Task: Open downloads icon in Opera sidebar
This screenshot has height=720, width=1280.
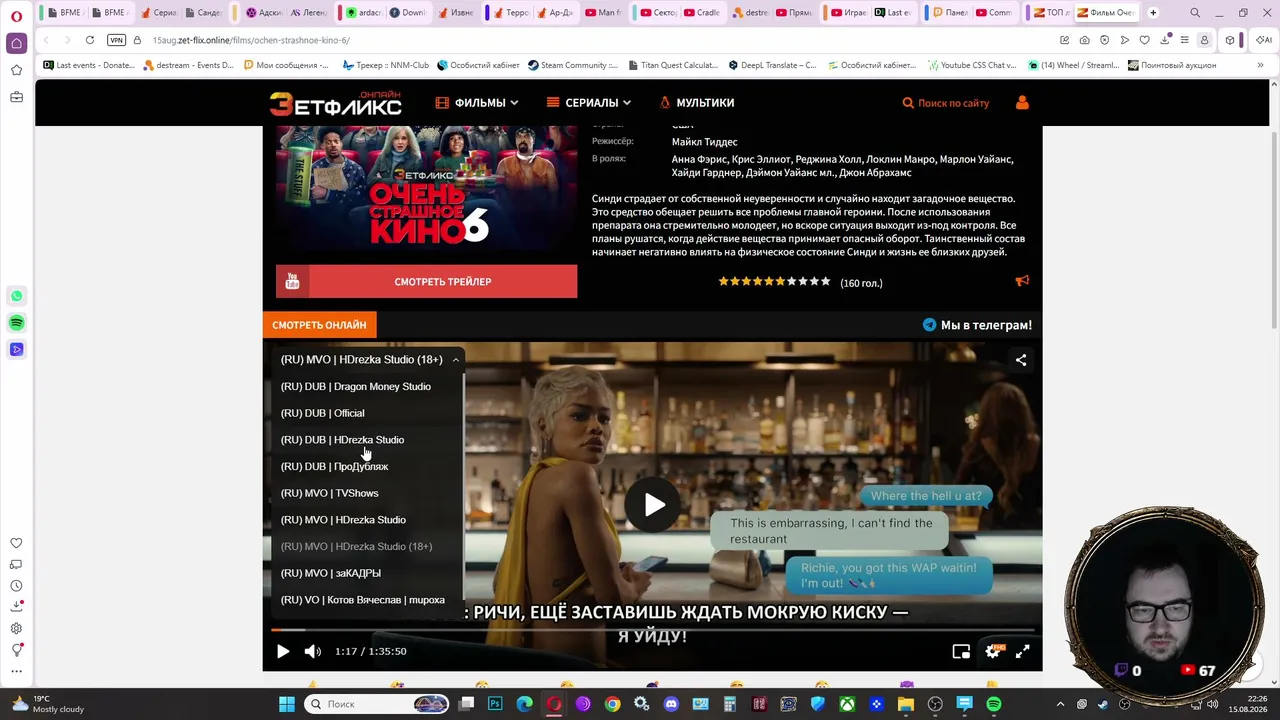Action: click(x=17, y=607)
